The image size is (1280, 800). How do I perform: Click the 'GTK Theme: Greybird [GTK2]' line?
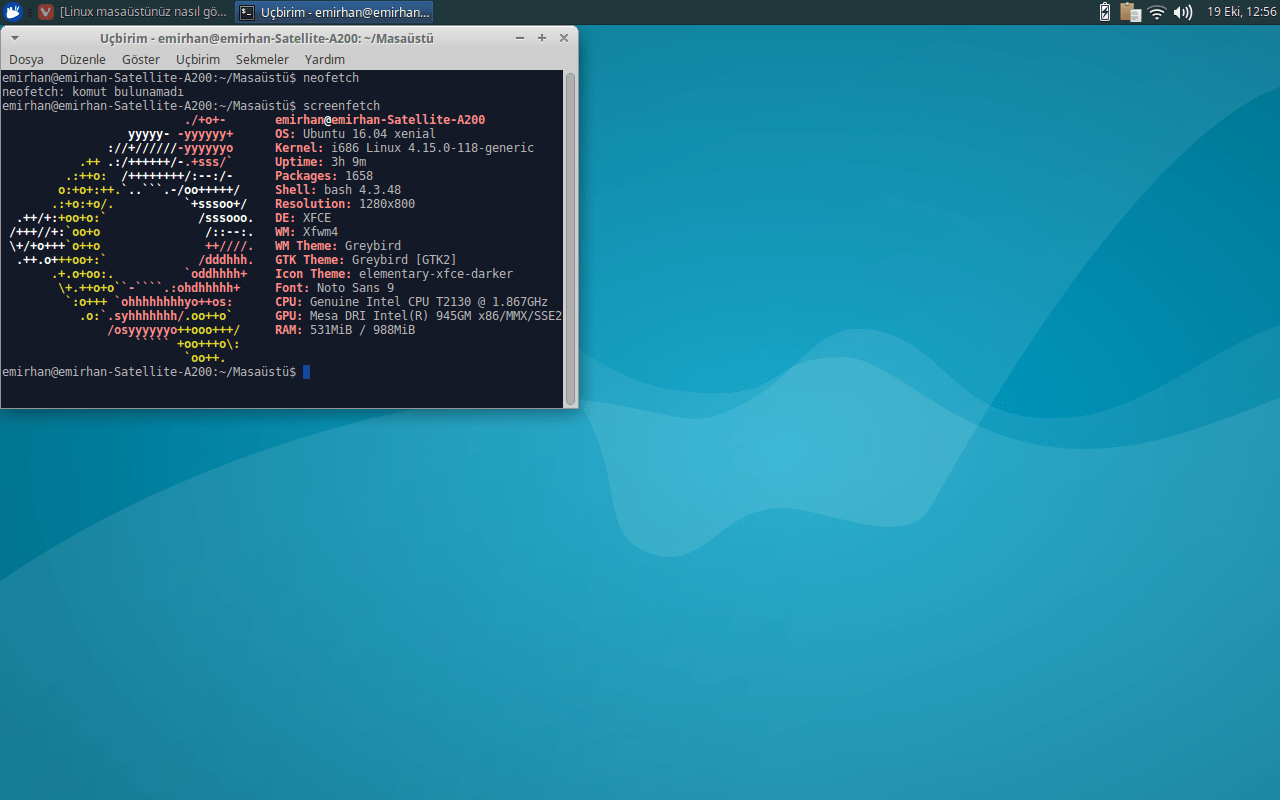pyautogui.click(x=366, y=260)
